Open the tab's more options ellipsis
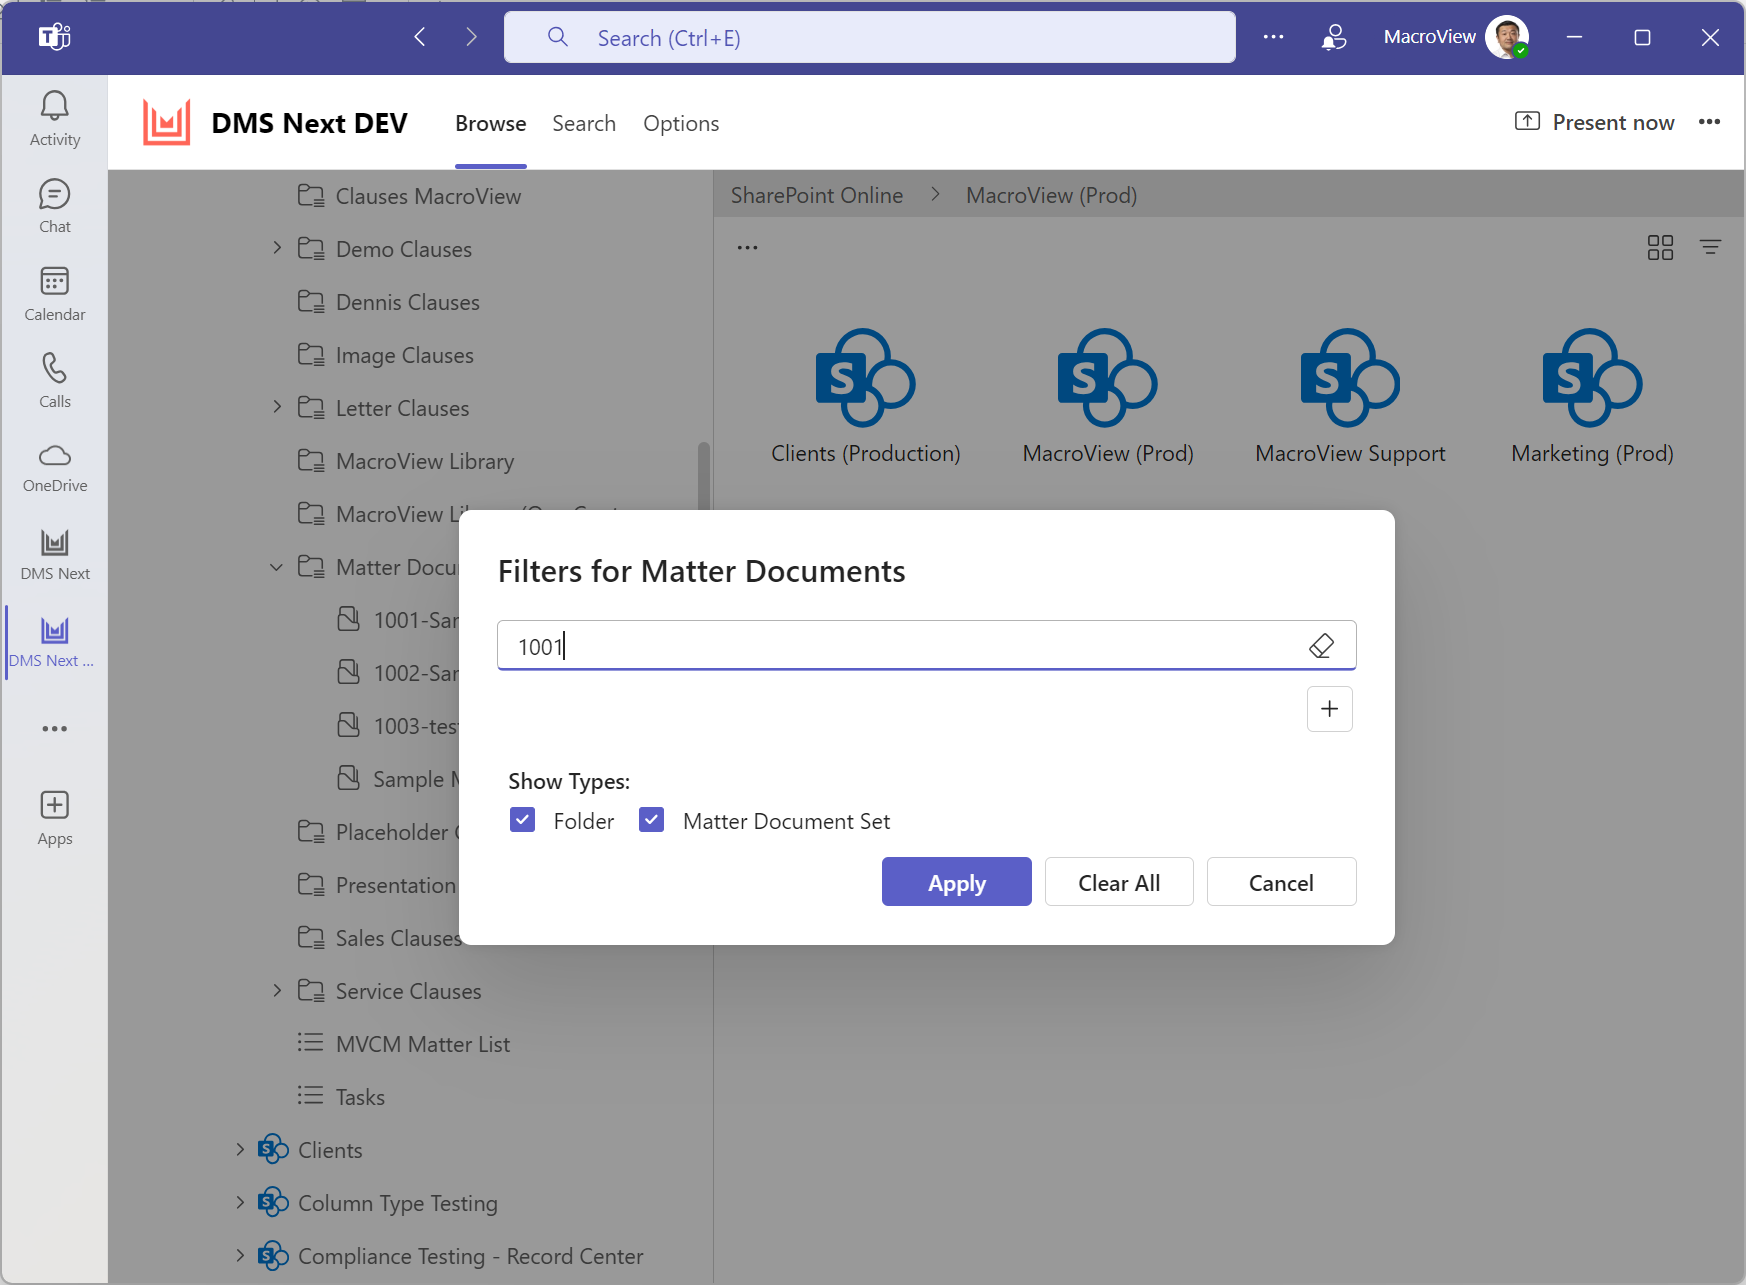The width and height of the screenshot is (1746, 1285). [1709, 122]
